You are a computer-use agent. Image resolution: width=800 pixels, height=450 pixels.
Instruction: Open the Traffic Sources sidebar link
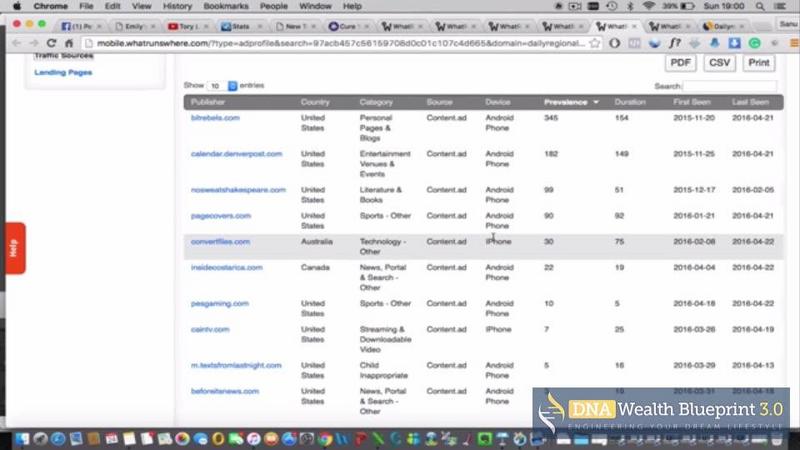pyautogui.click(x=64, y=56)
